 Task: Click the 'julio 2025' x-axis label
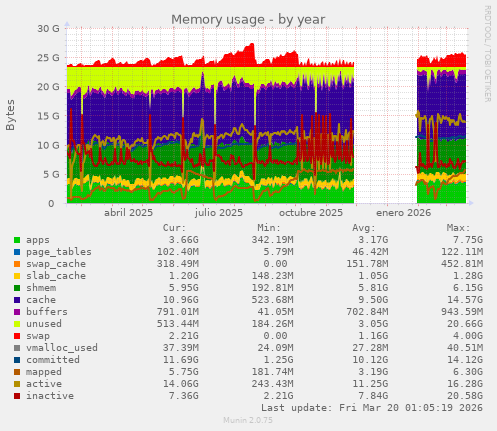click(x=219, y=213)
